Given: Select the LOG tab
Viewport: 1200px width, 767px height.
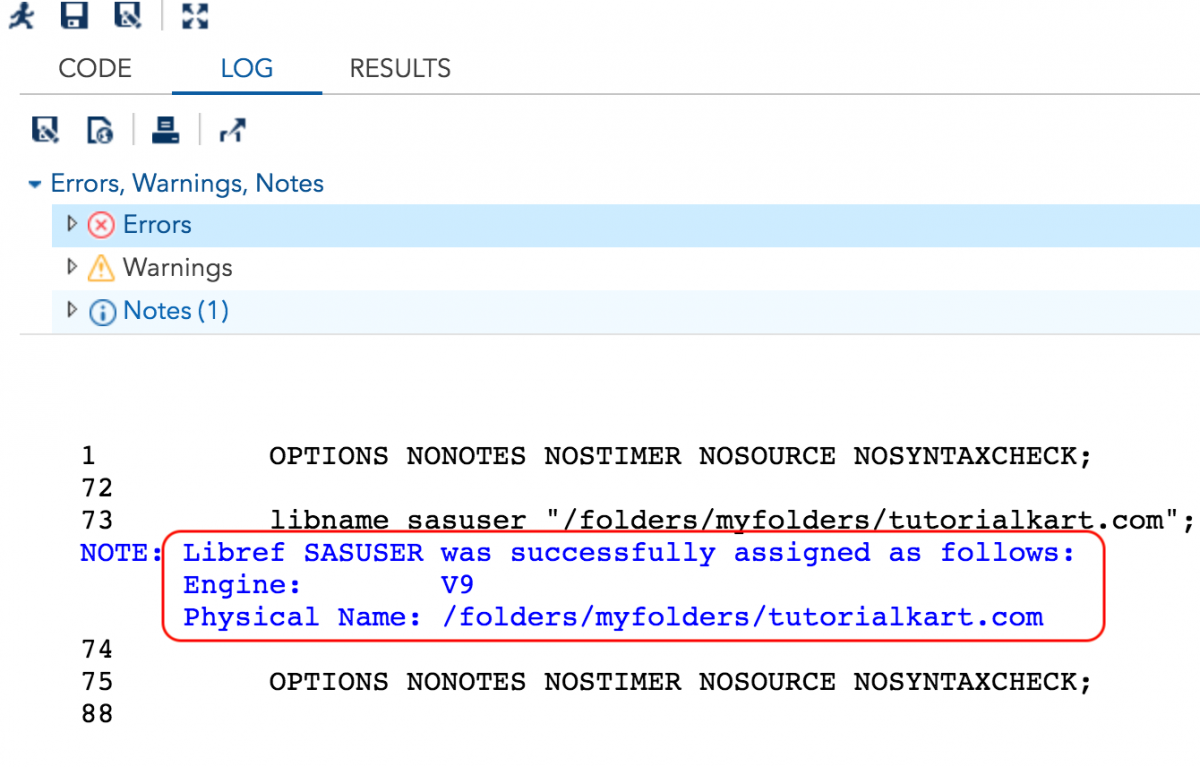Looking at the screenshot, I should (246, 68).
